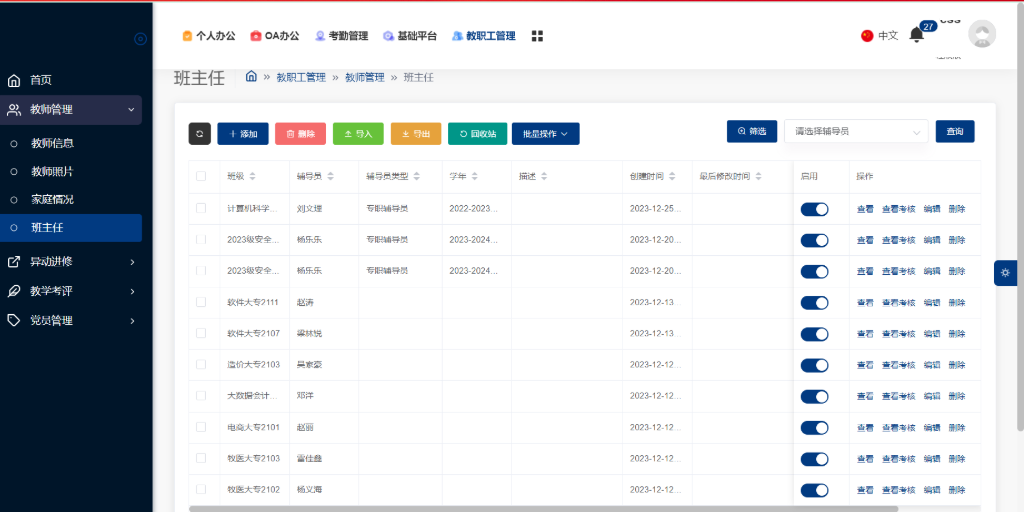Click the 筛选 filter button
Image resolution: width=1024 pixels, height=512 pixels.
(752, 131)
